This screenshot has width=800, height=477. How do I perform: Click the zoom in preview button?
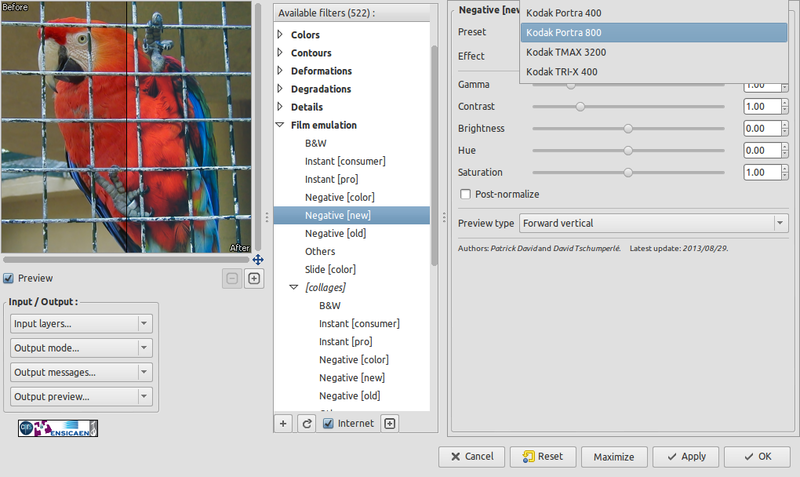point(254,279)
